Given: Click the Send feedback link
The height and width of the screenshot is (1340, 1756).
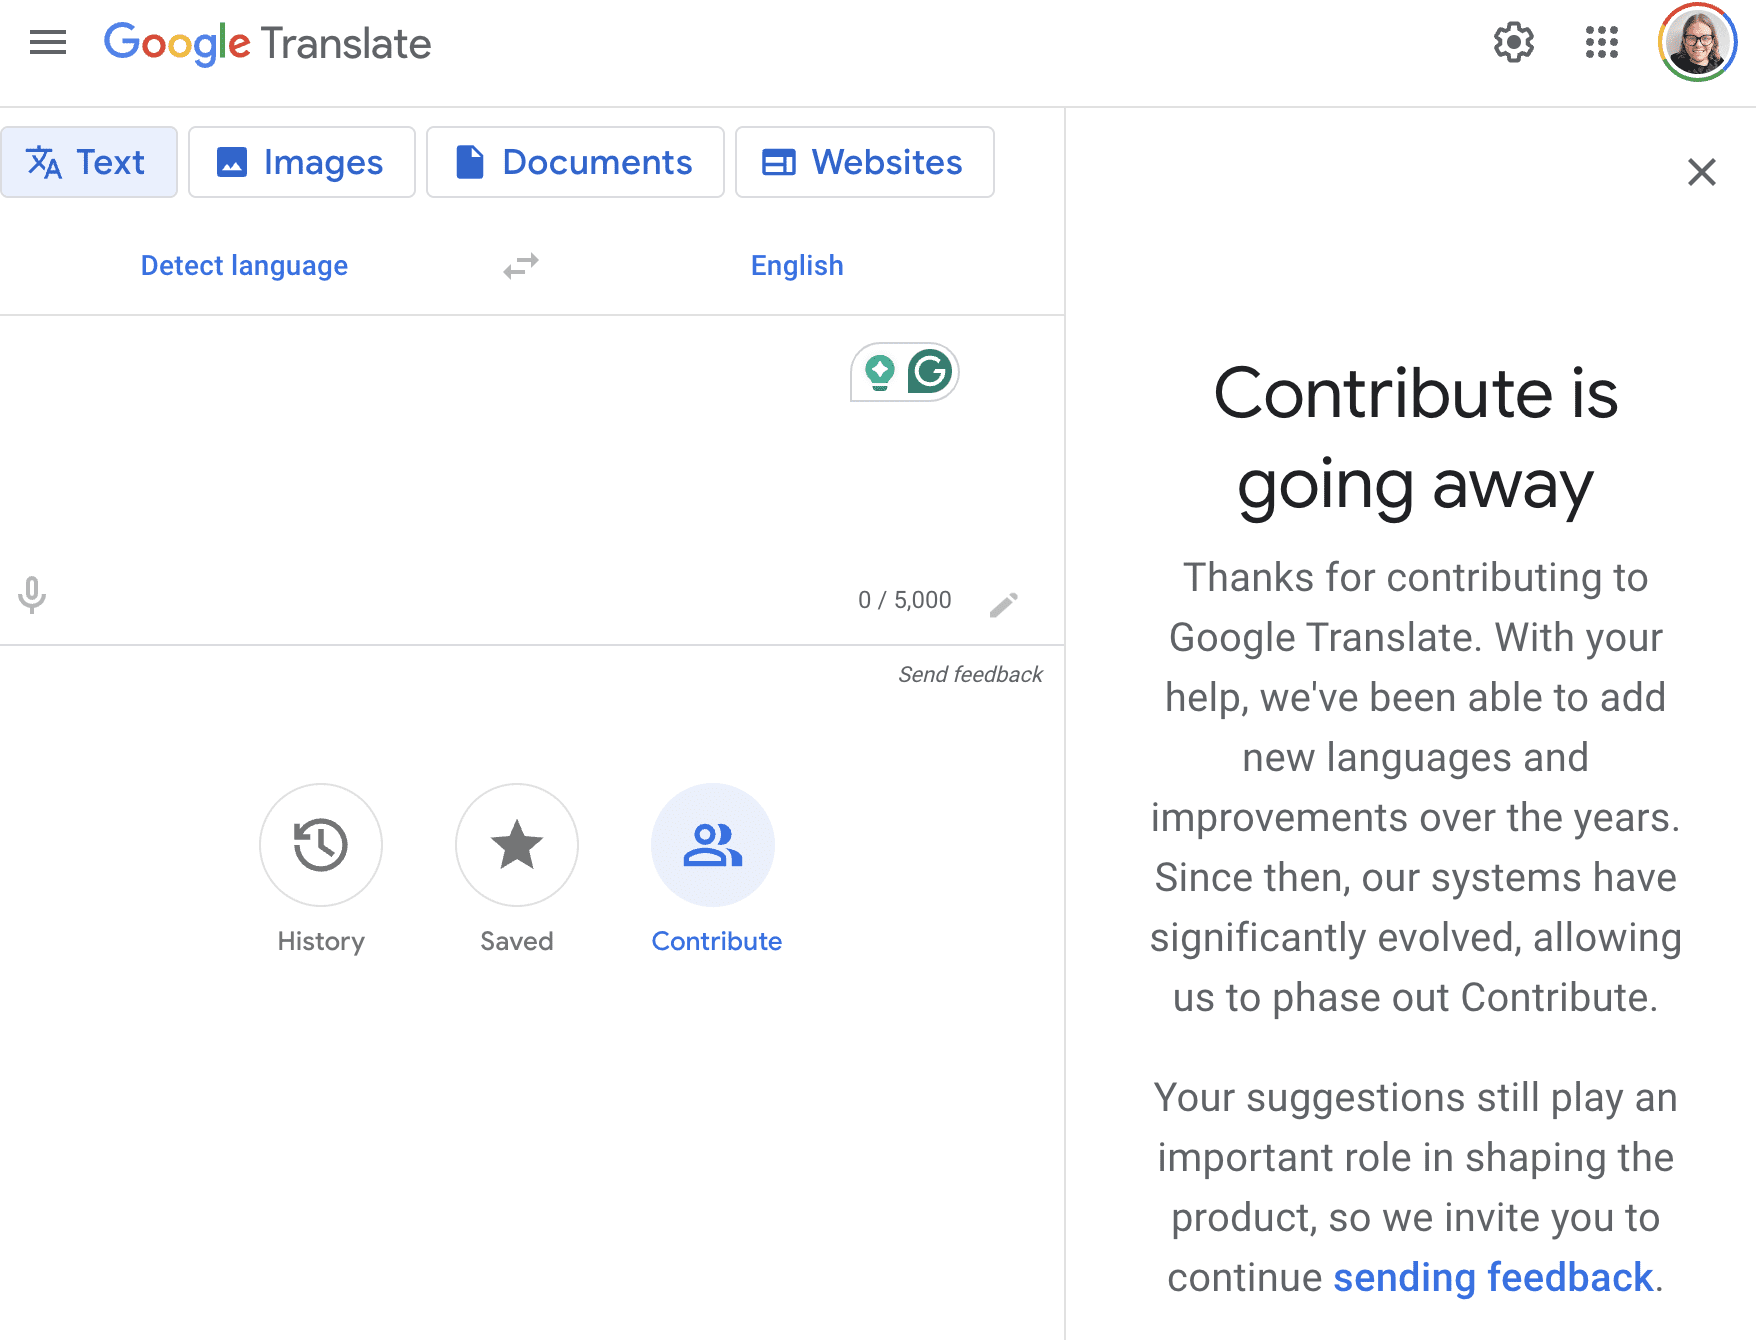Looking at the screenshot, I should click(x=969, y=675).
